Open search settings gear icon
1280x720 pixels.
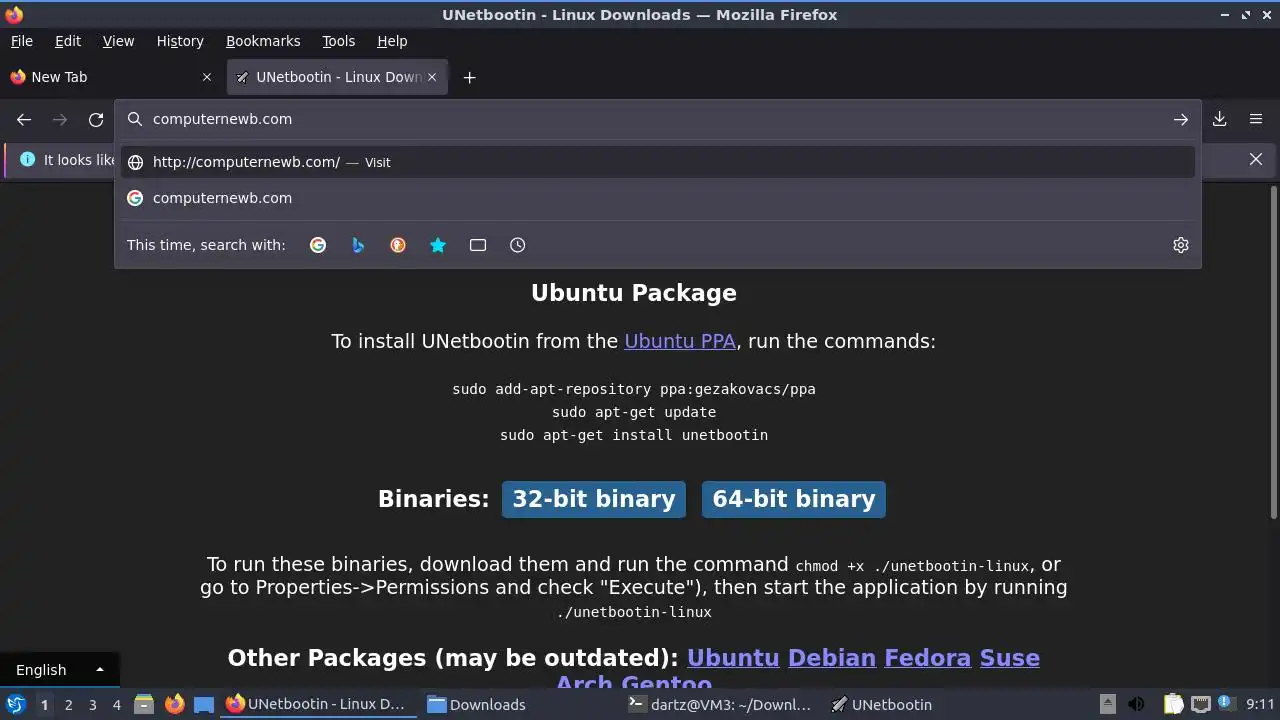click(1181, 245)
